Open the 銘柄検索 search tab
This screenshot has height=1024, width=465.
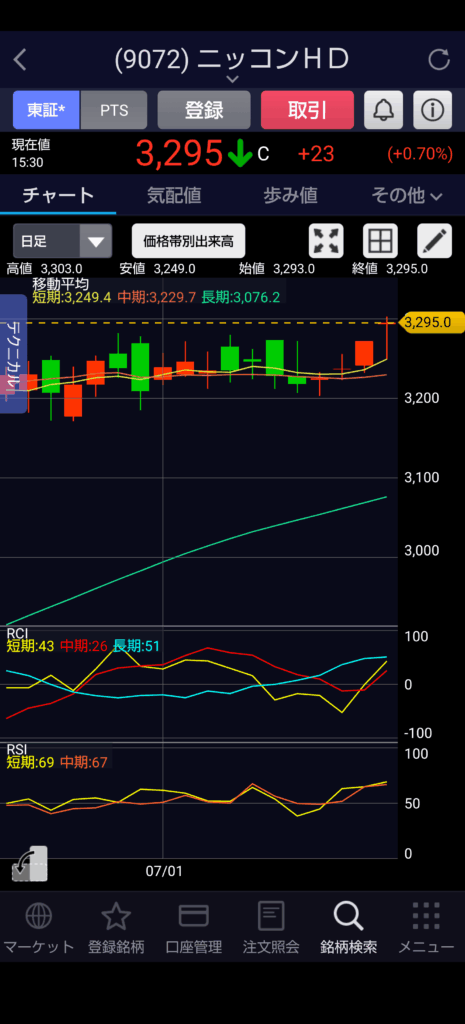(x=349, y=928)
